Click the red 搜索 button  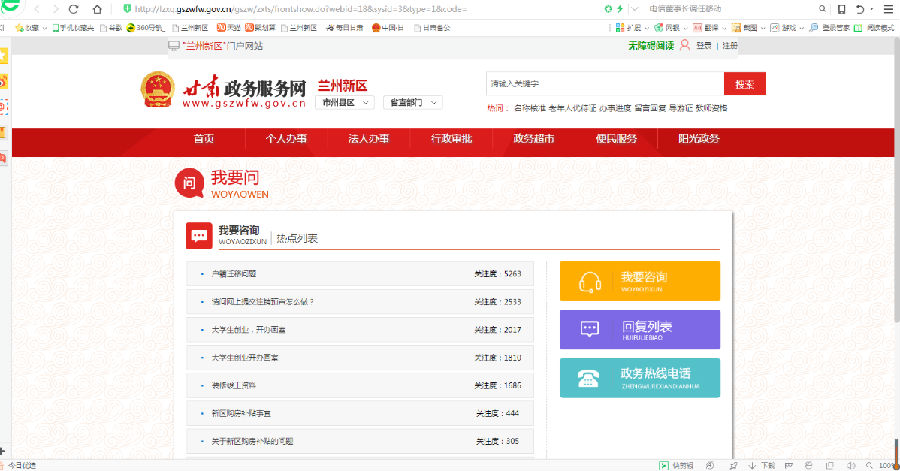(x=744, y=84)
